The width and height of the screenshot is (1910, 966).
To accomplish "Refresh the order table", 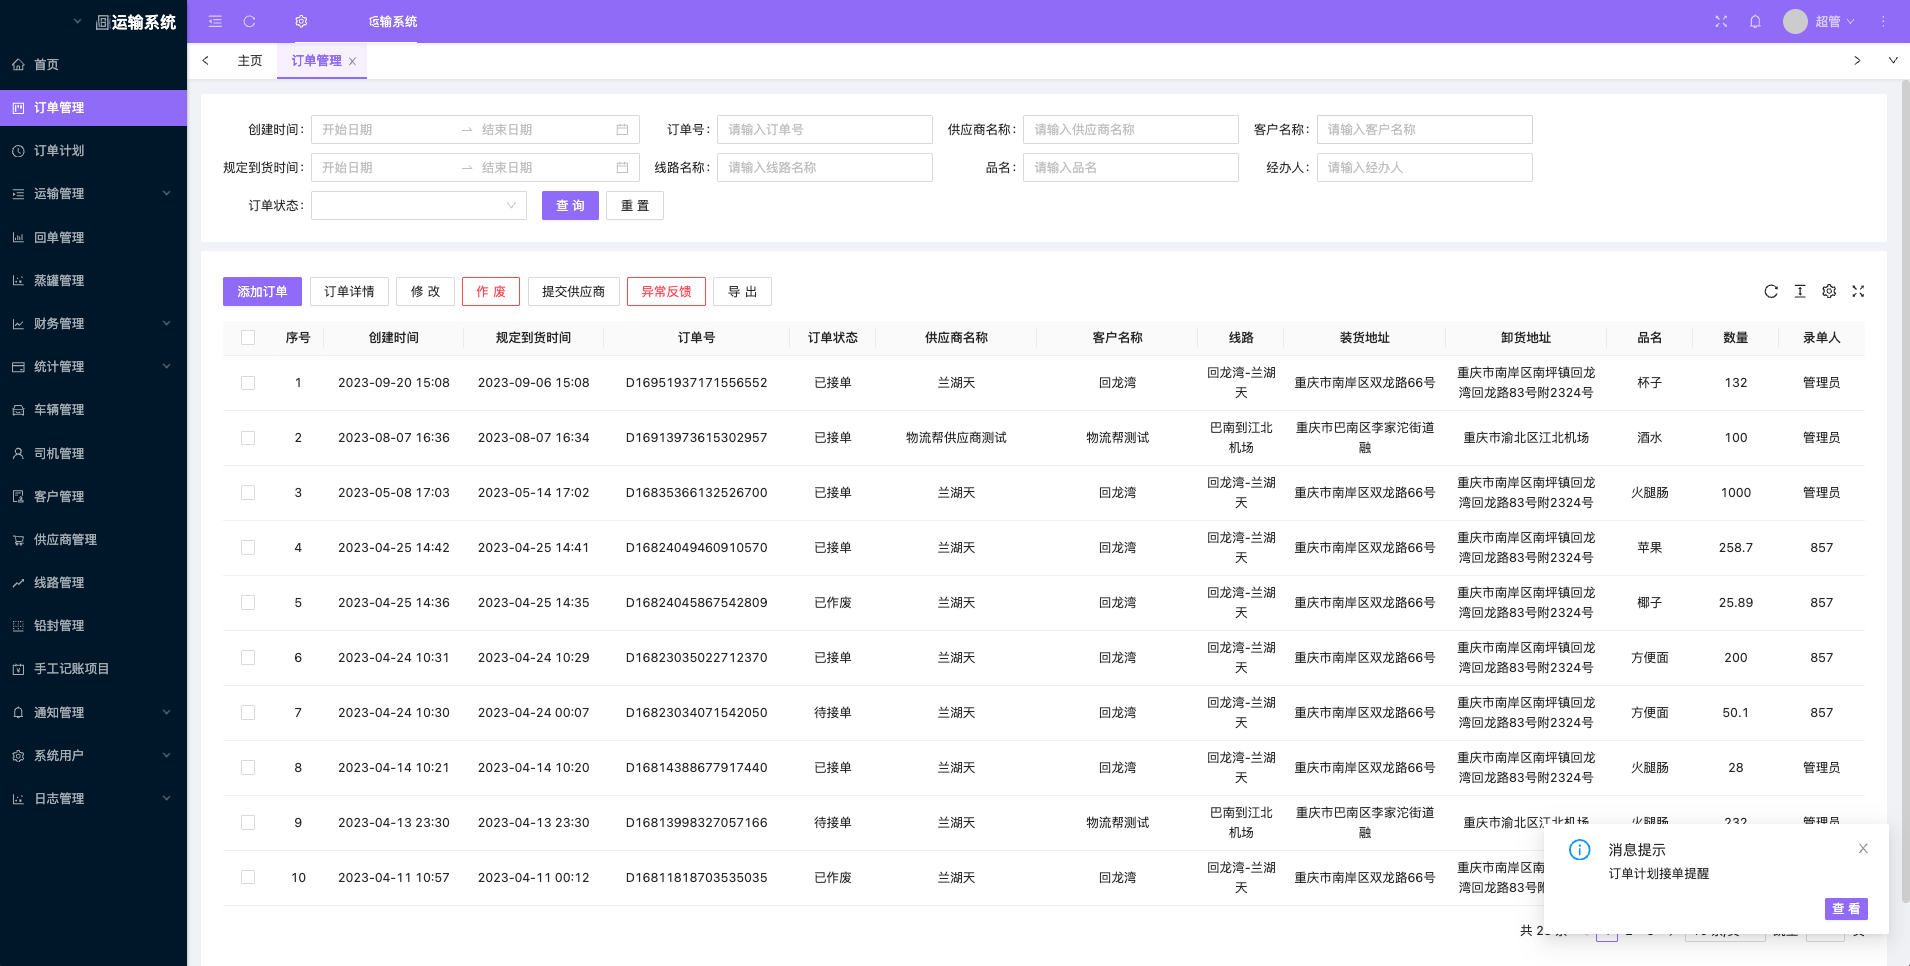I will click(1771, 291).
